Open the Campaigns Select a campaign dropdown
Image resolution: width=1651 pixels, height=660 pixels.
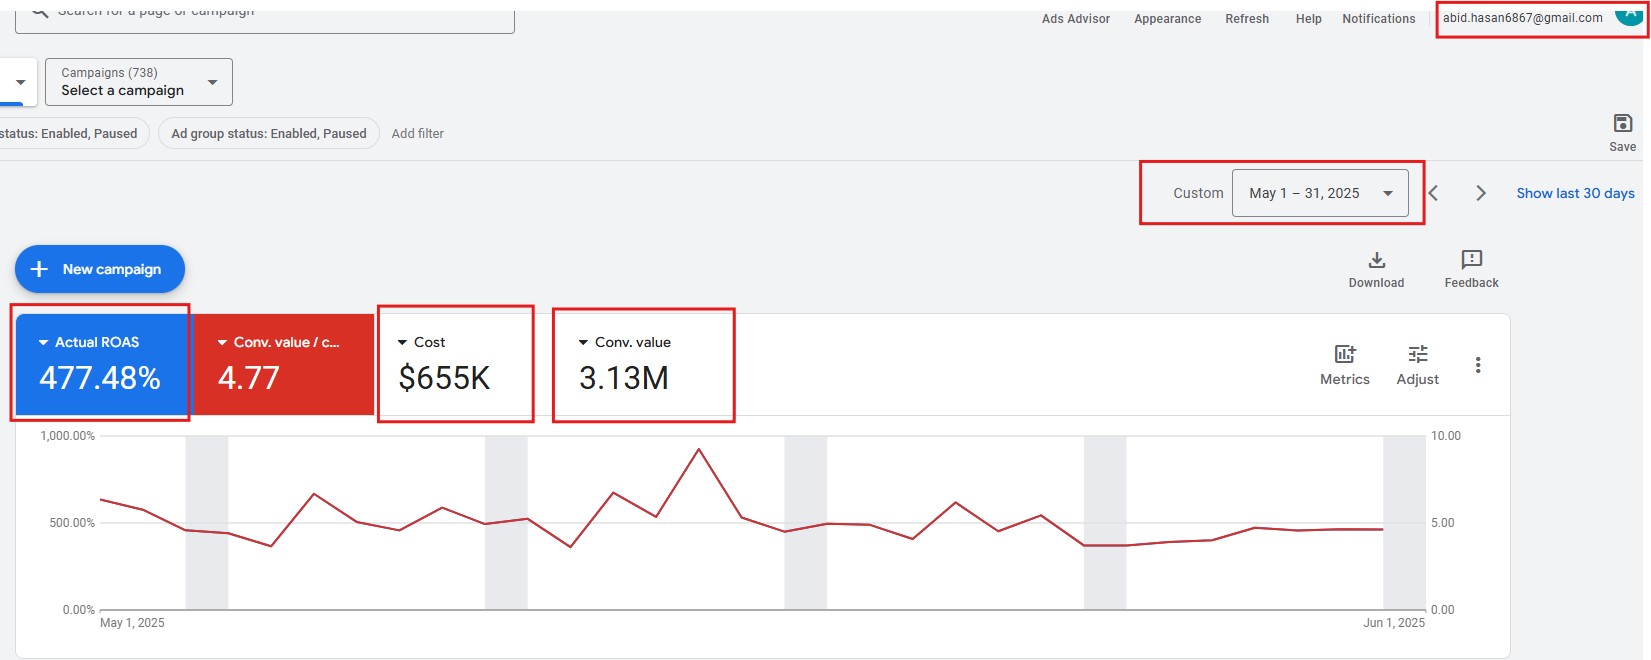click(x=139, y=82)
